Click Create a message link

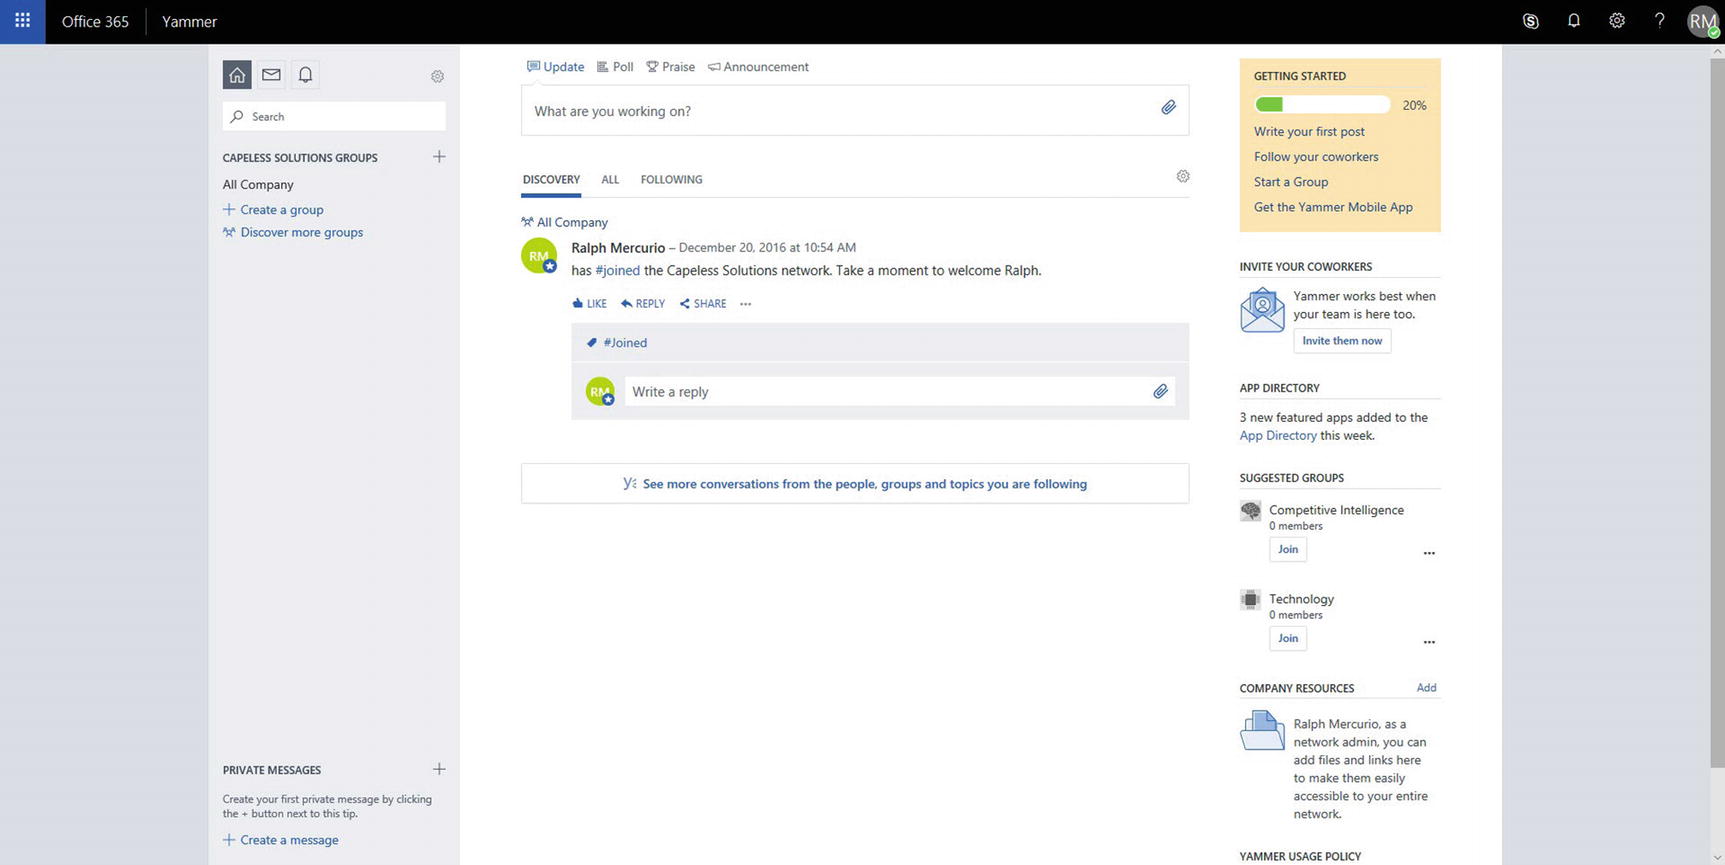[281, 840]
